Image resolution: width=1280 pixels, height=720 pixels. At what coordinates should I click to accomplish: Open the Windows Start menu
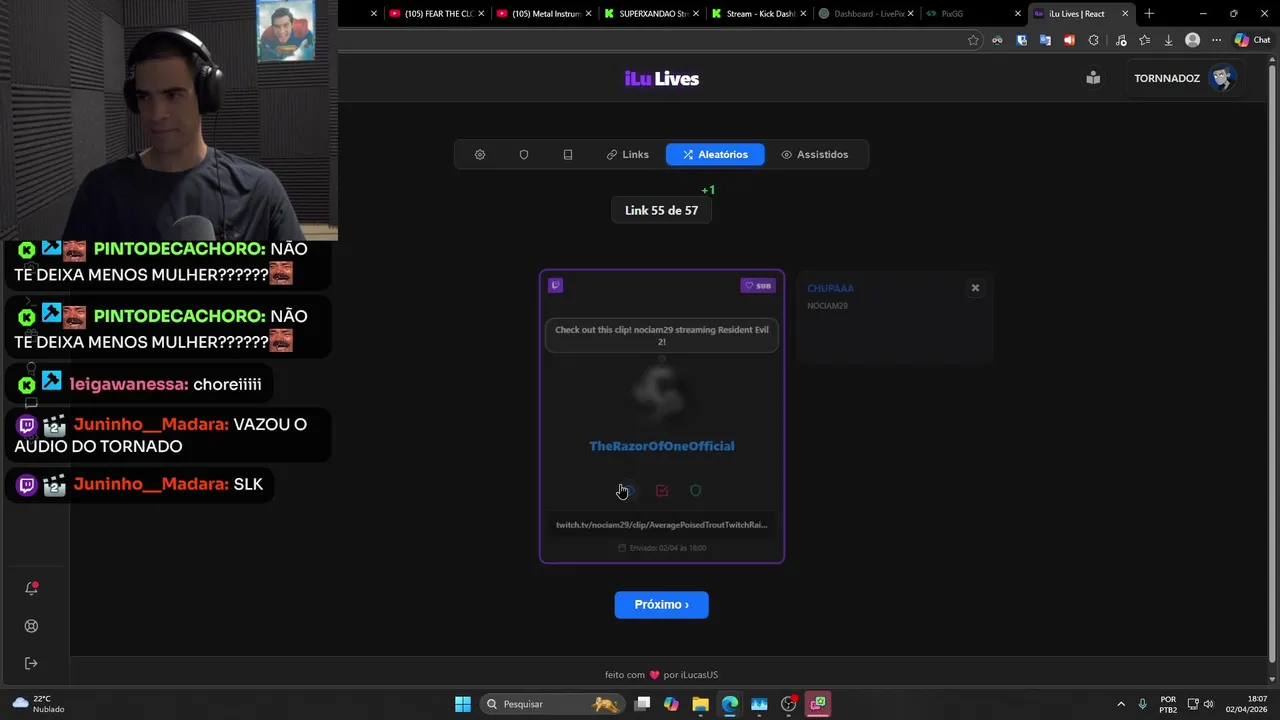pos(463,704)
